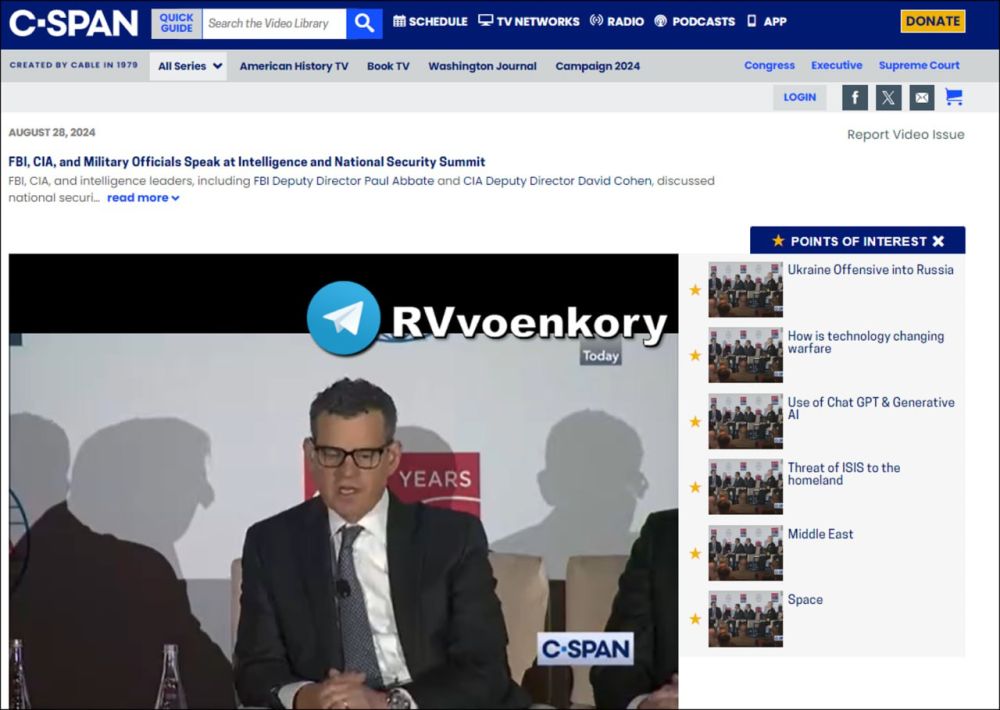
Task: Open the Schedule page
Action: pos(430,21)
